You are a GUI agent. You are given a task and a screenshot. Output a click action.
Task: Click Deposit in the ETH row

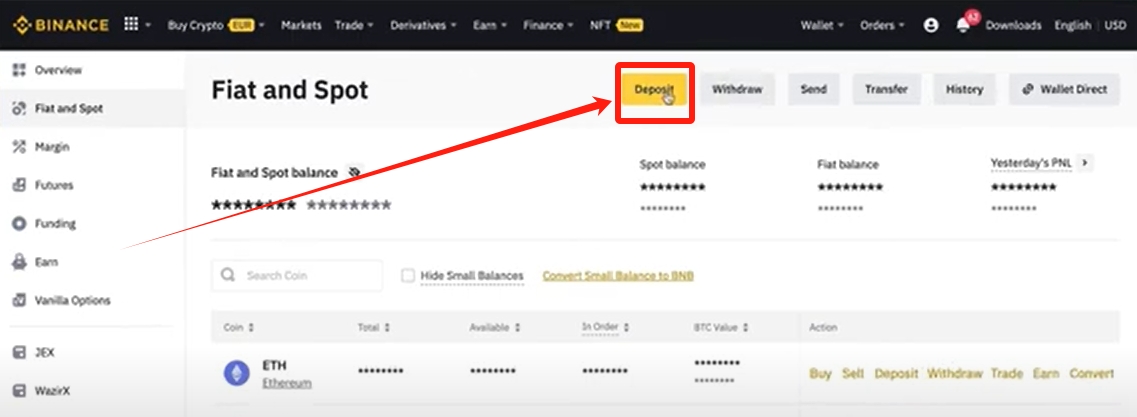(x=896, y=373)
